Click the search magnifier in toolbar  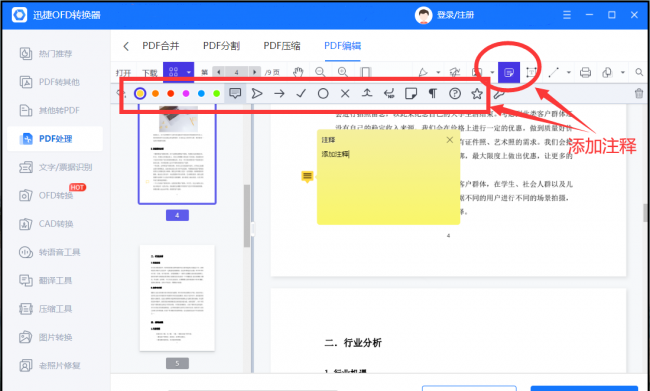pos(639,73)
